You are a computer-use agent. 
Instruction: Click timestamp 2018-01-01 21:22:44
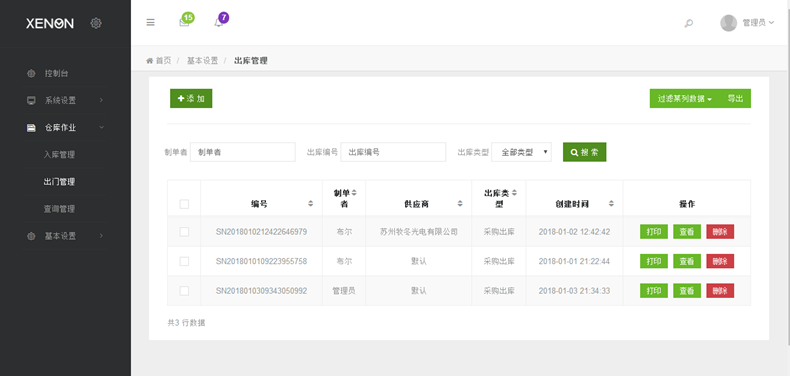[x=574, y=261]
